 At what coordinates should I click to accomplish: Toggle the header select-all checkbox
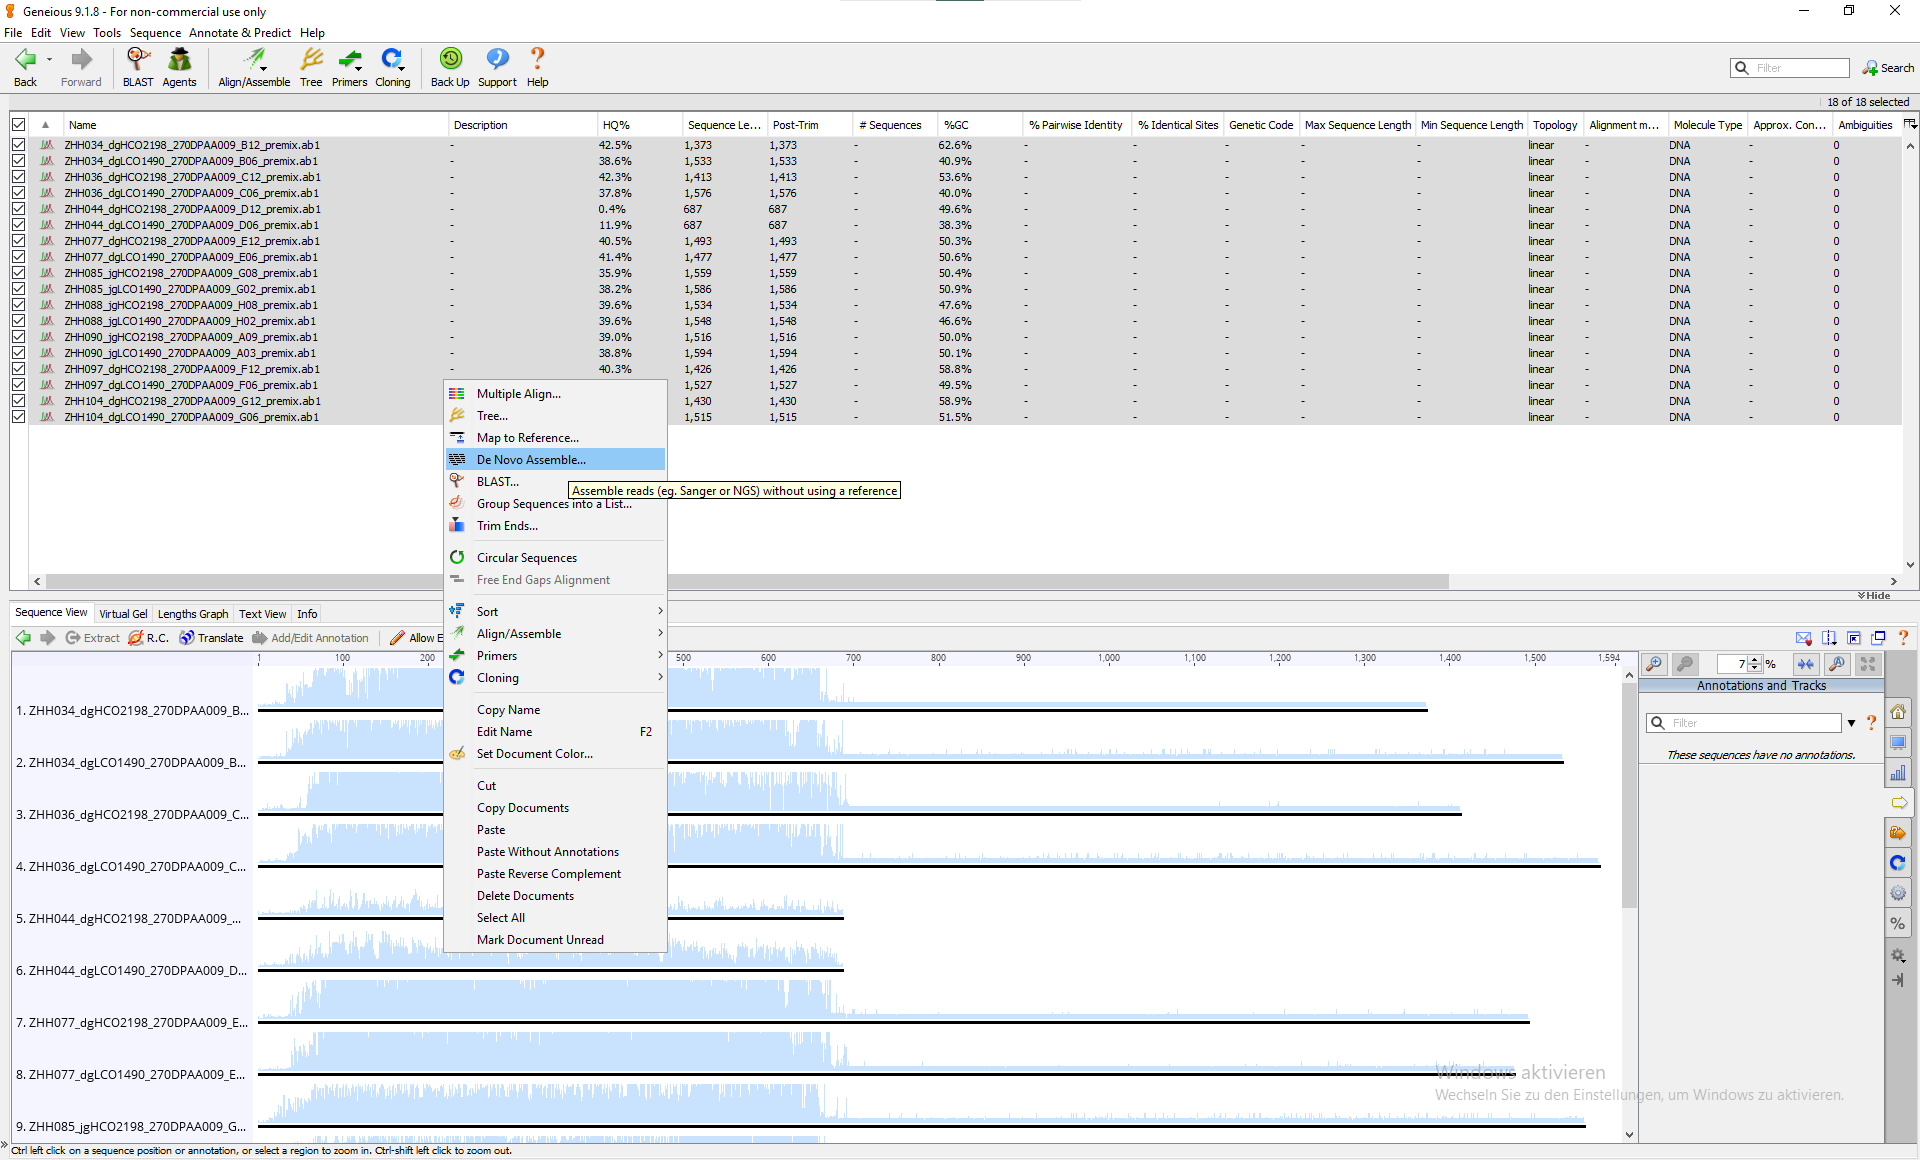pyautogui.click(x=18, y=125)
